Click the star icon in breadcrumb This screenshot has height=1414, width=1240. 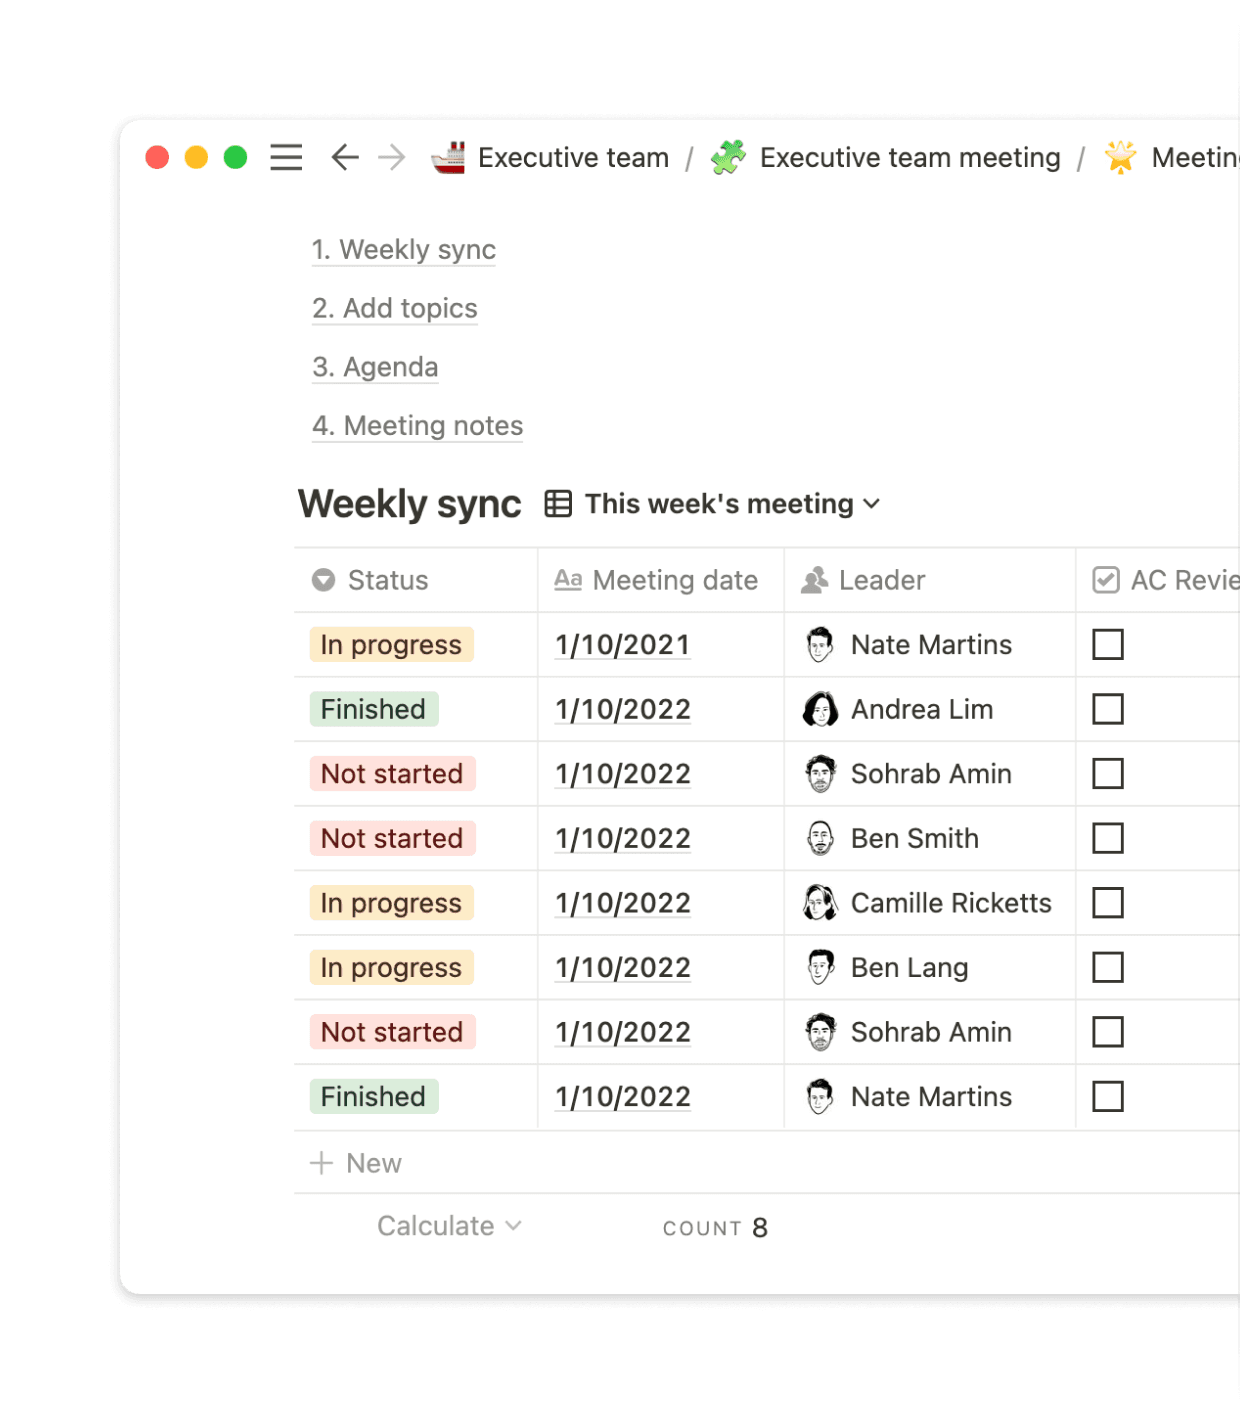click(x=1120, y=158)
